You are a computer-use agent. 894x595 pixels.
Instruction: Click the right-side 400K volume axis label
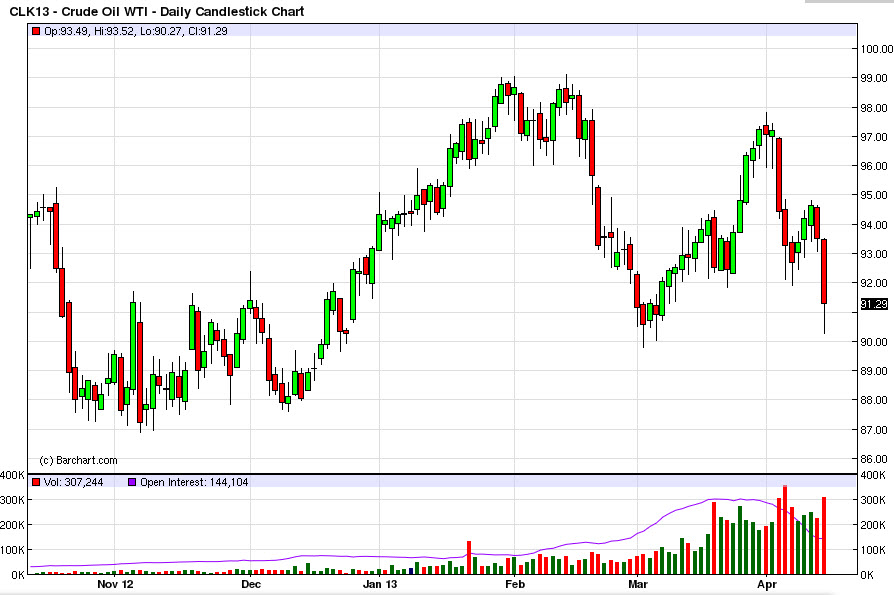pos(873,475)
